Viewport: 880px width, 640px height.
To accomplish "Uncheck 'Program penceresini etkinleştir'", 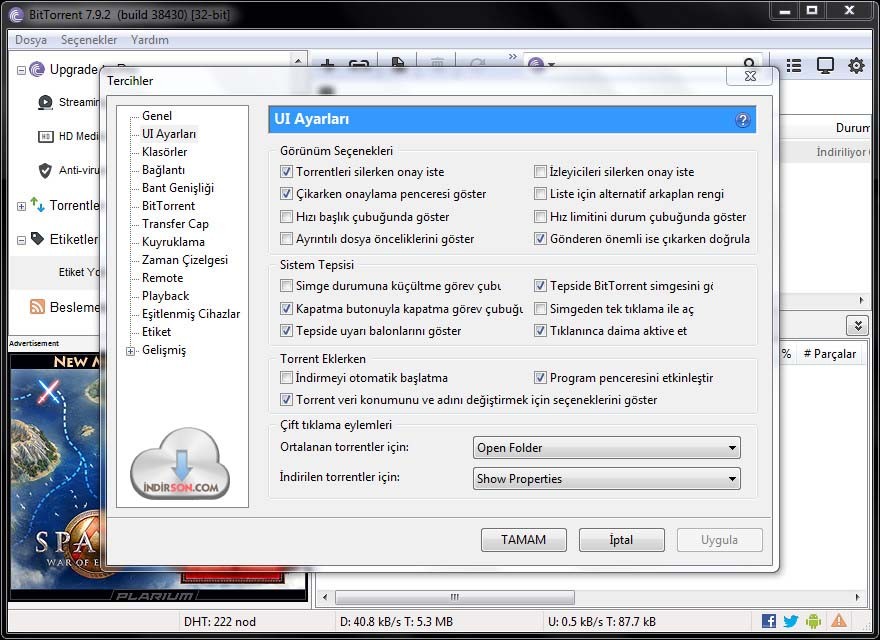I will (540, 377).
